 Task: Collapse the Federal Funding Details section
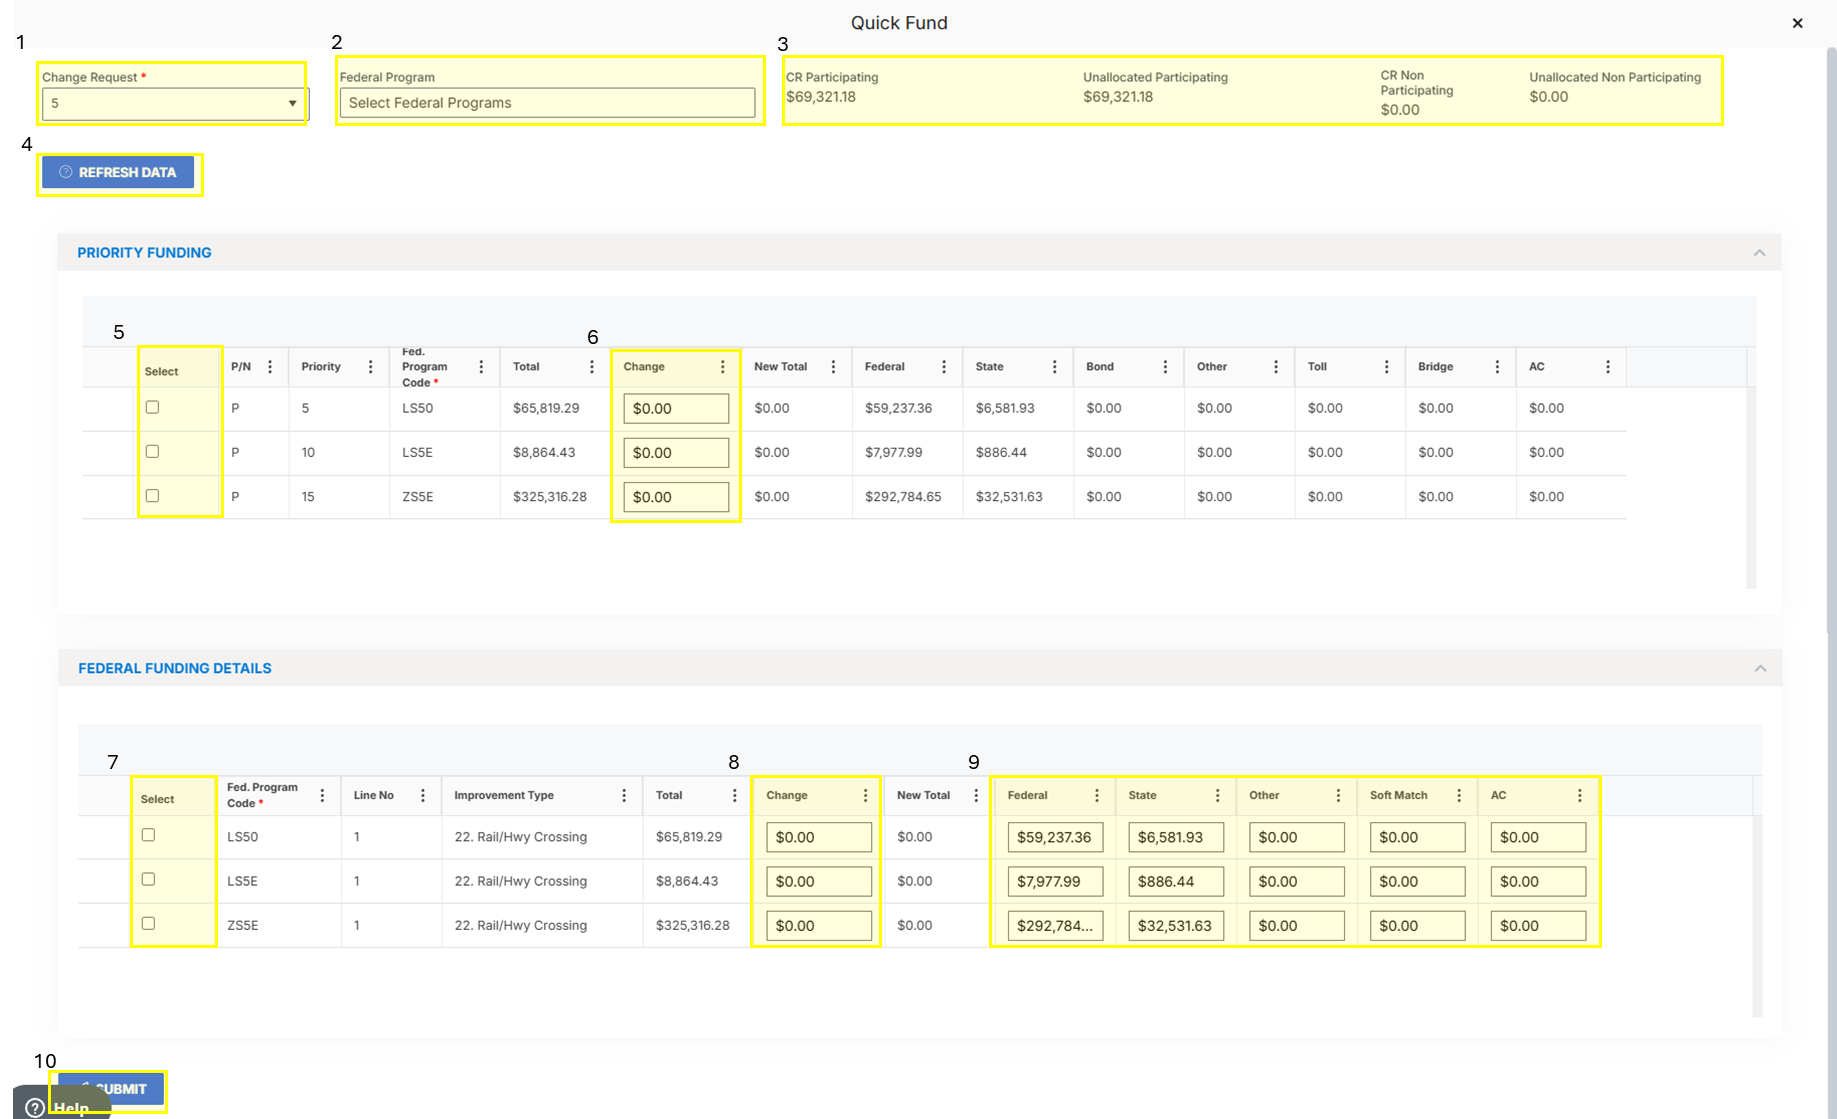1760,668
